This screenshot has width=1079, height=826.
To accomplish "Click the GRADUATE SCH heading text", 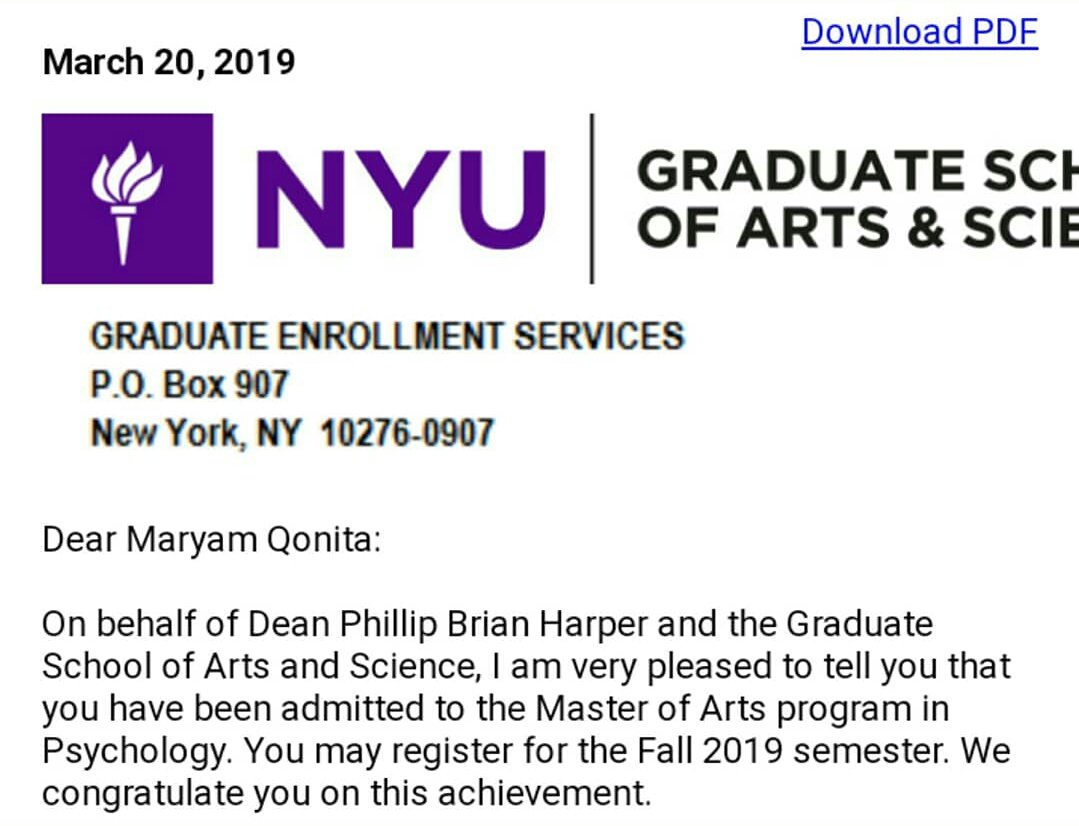I will (856, 171).
